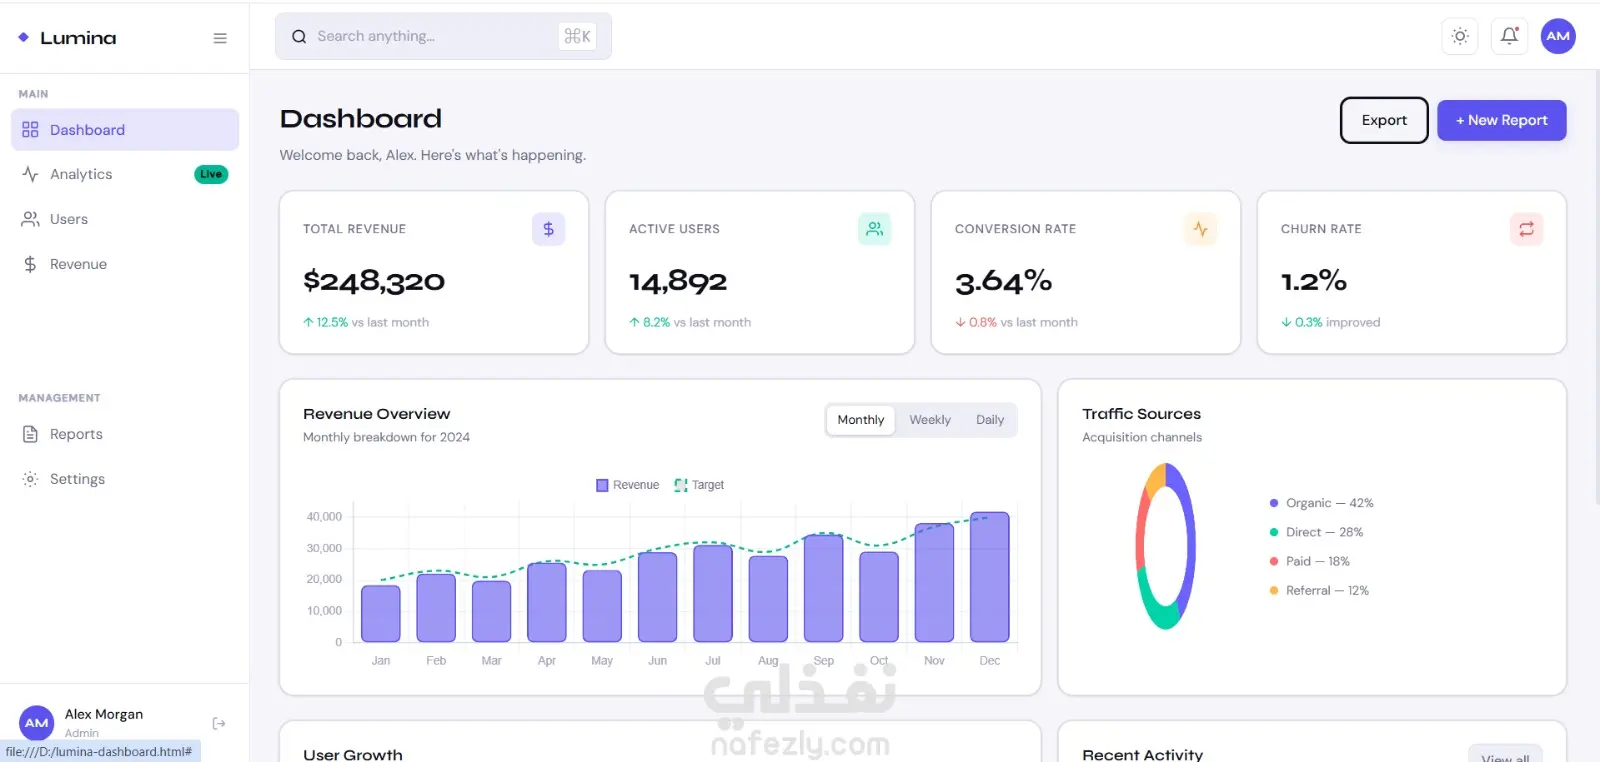1600x762 pixels.
Task: Click the logout icon beside Alex Morgan
Action: pyautogui.click(x=219, y=723)
